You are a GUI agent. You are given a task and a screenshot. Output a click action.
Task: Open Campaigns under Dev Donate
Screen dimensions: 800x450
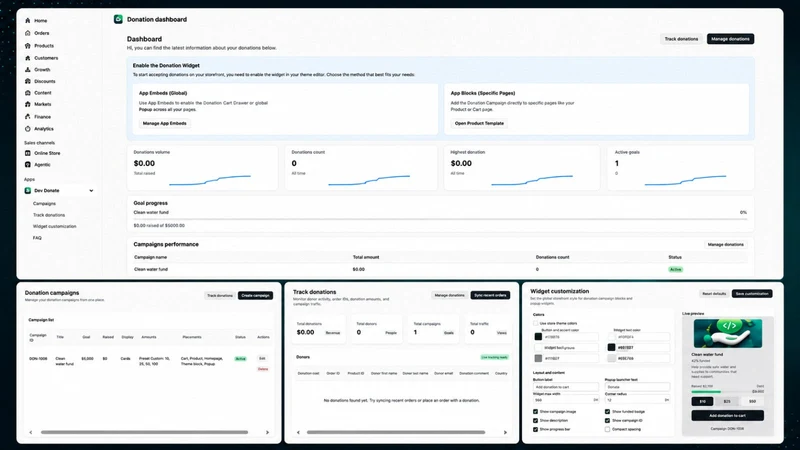(44, 204)
